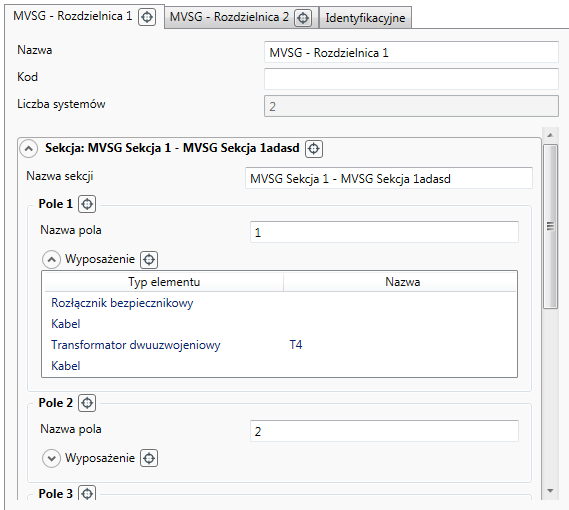Click Nazwa pola field containing 2
The width and height of the screenshot is (569, 510).
[x=384, y=431]
